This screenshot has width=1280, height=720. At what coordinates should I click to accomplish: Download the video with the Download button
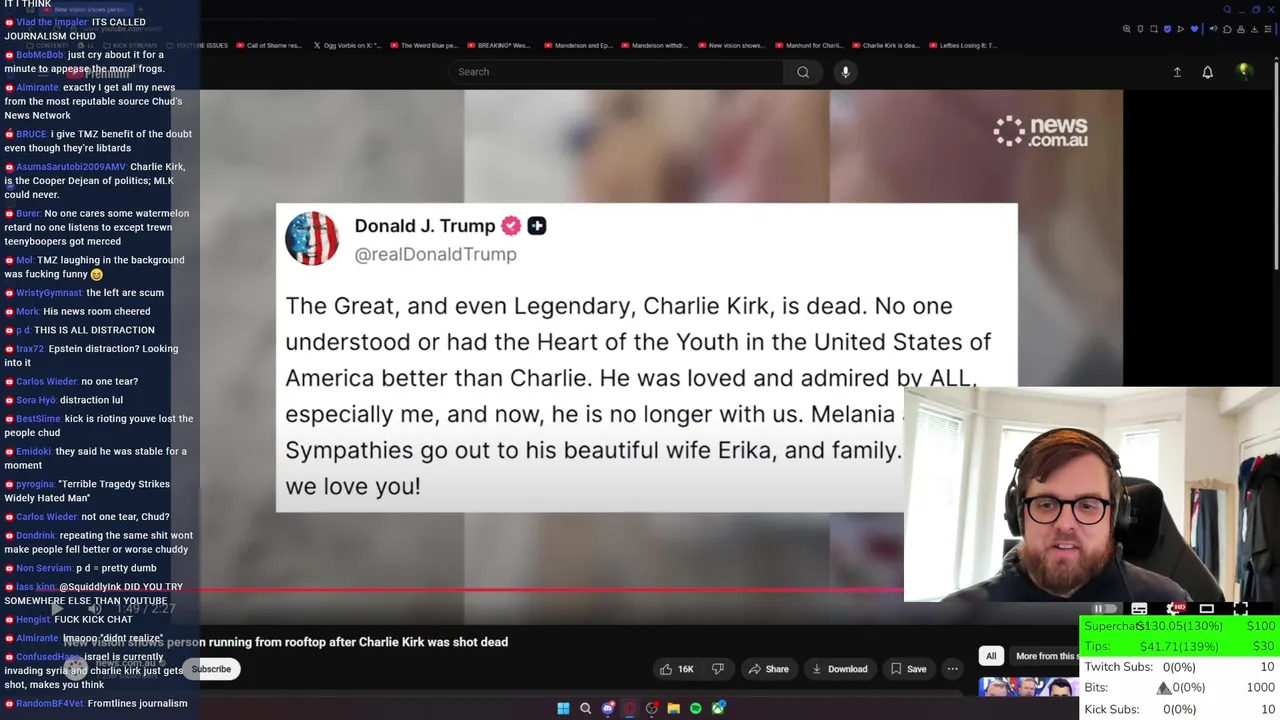pos(840,669)
